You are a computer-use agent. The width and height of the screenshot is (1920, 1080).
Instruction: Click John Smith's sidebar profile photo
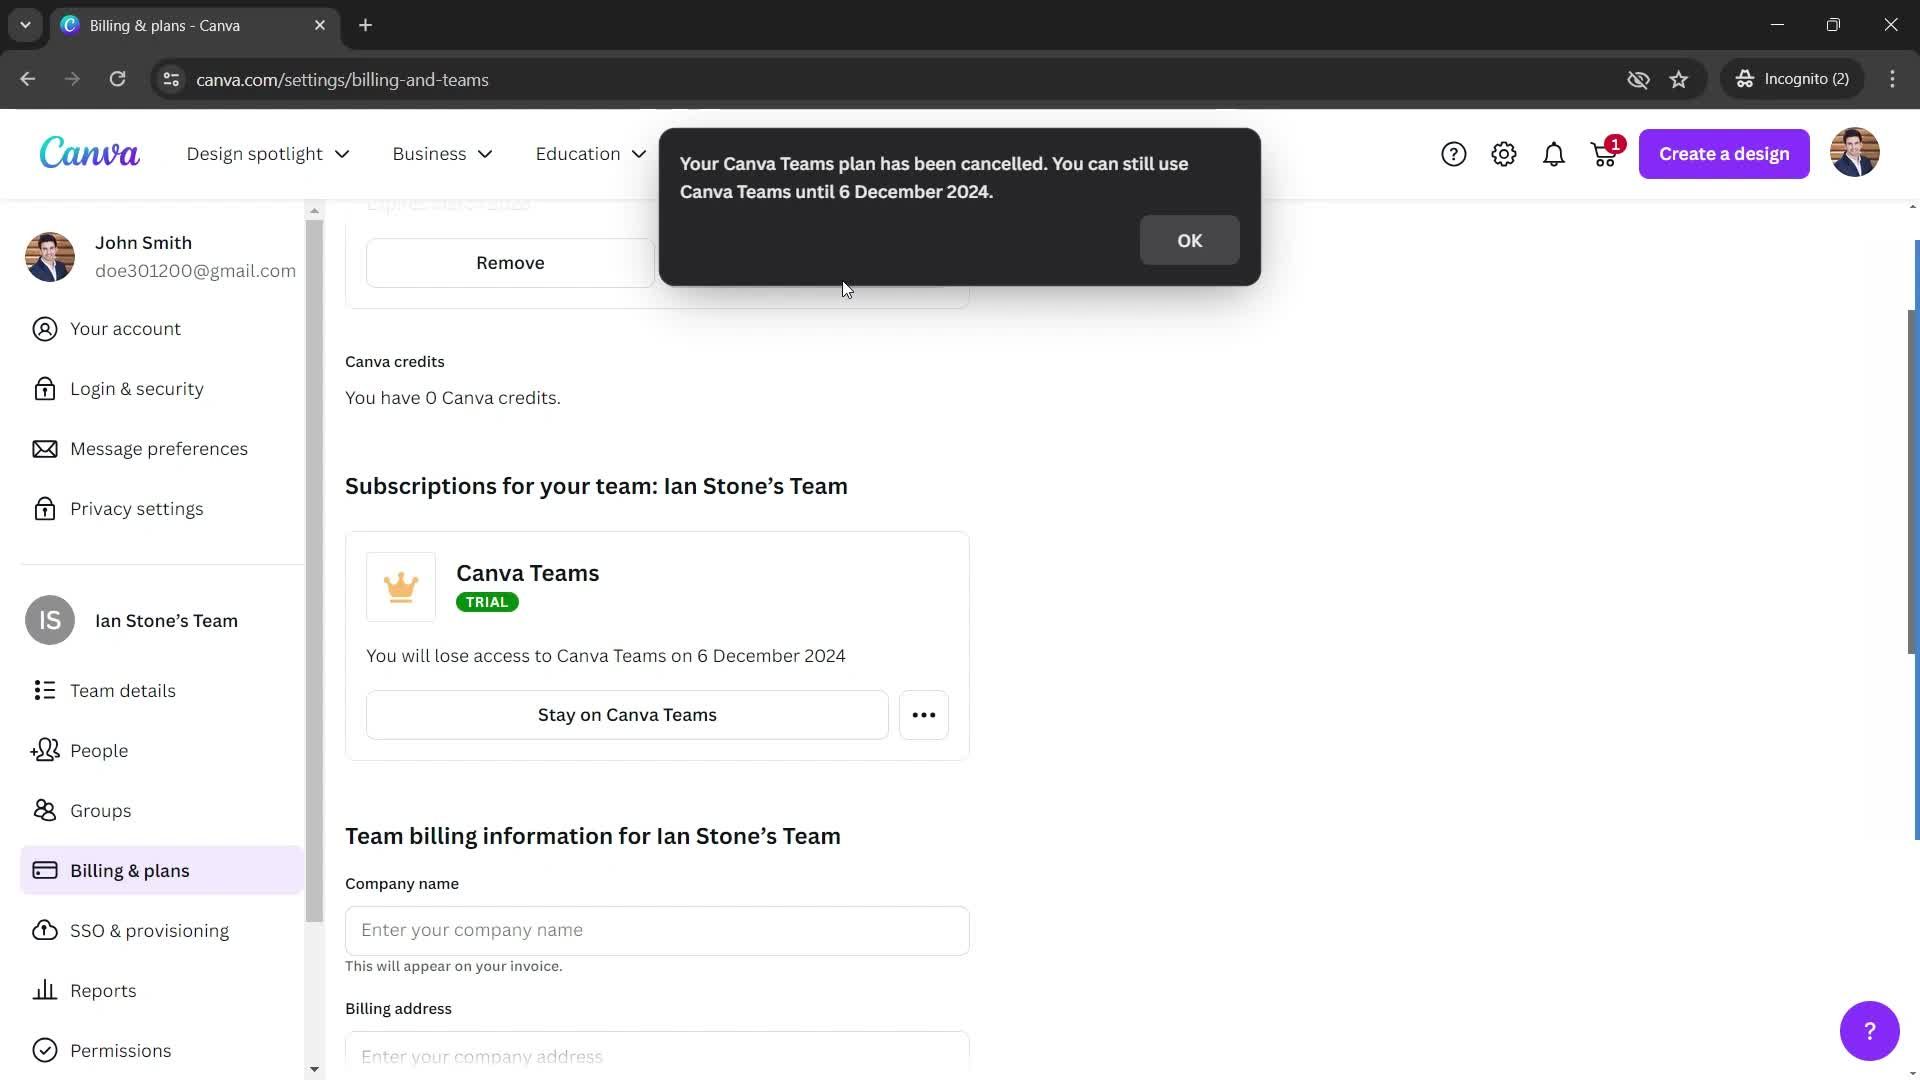50,257
